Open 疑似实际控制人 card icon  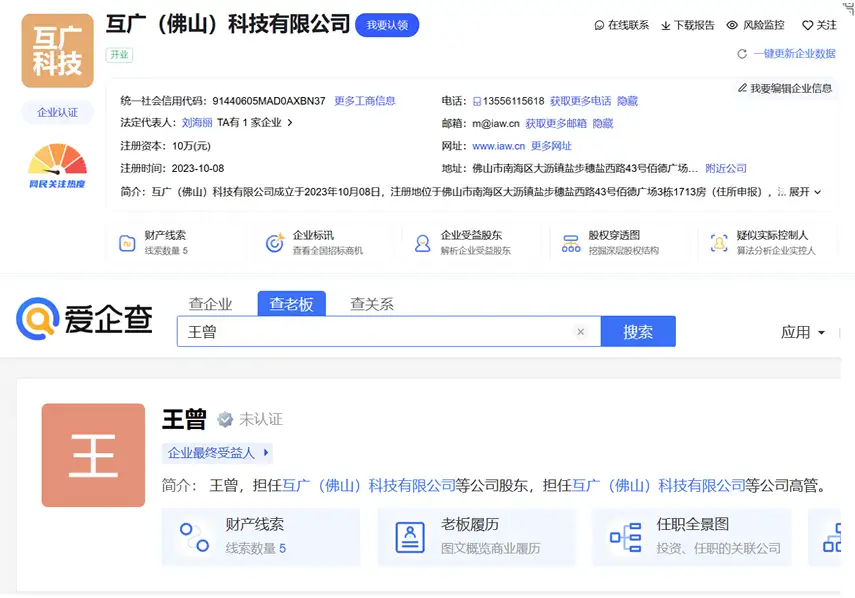tap(719, 243)
